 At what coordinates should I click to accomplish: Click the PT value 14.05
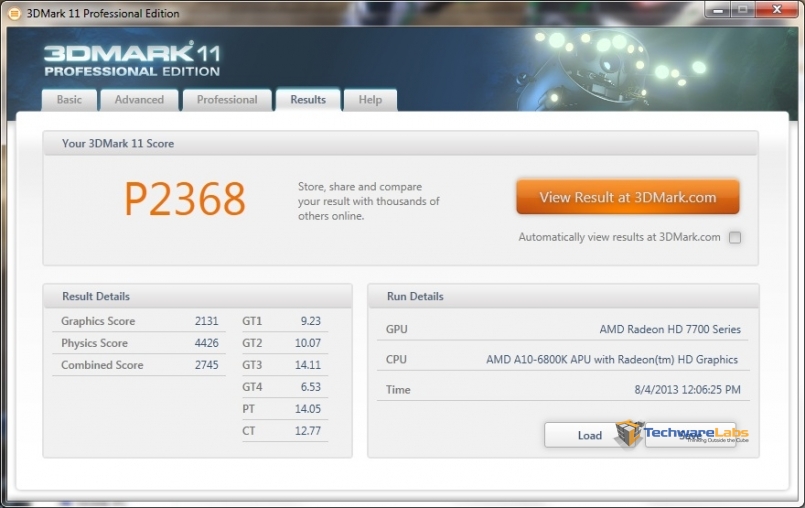308,409
